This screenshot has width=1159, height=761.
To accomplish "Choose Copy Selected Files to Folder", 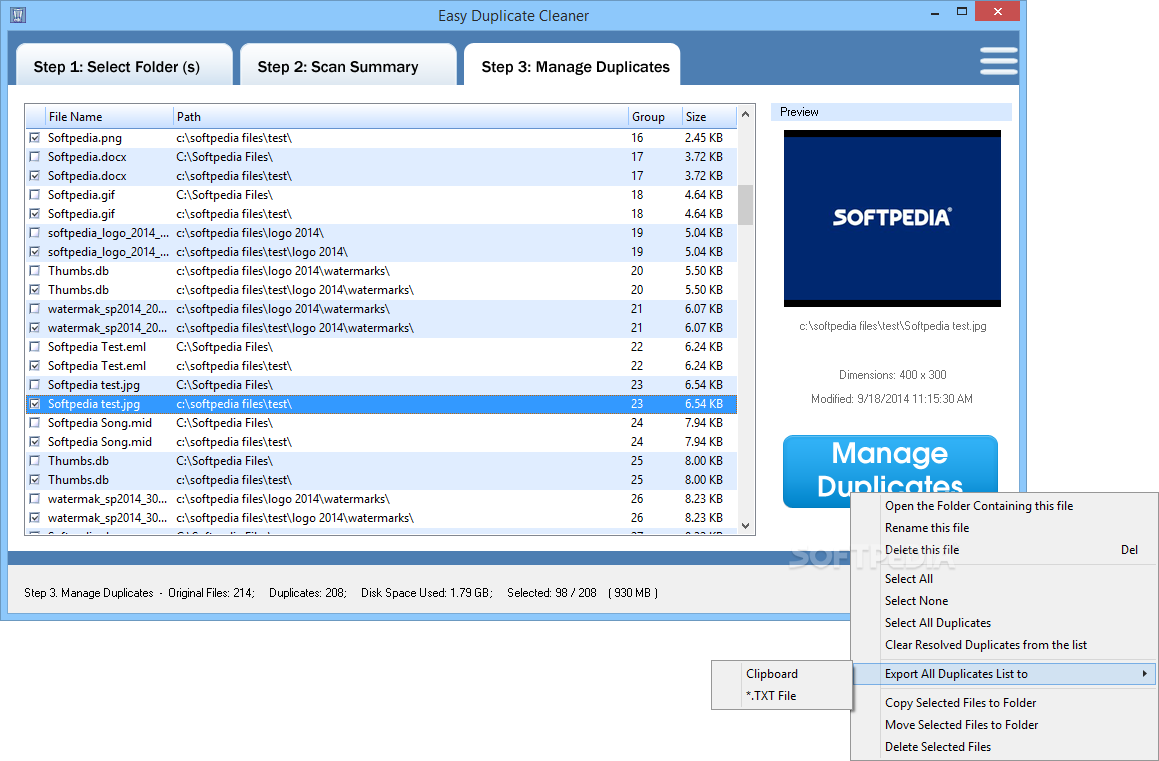I will tap(1004, 703).
